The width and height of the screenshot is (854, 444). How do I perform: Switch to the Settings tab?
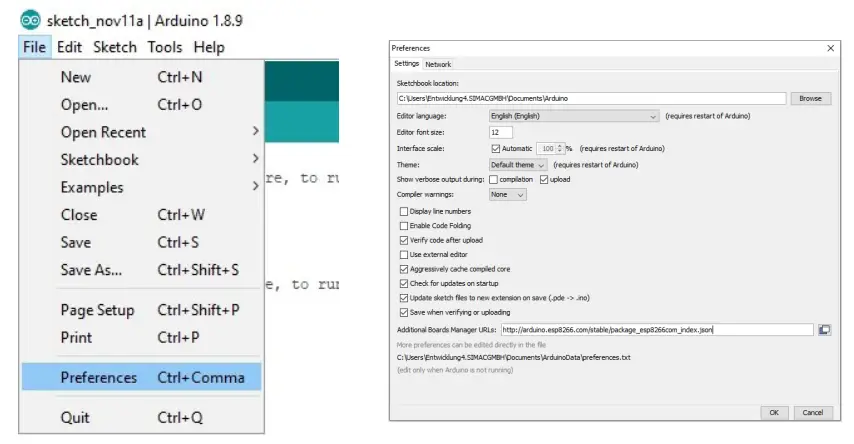[406, 64]
